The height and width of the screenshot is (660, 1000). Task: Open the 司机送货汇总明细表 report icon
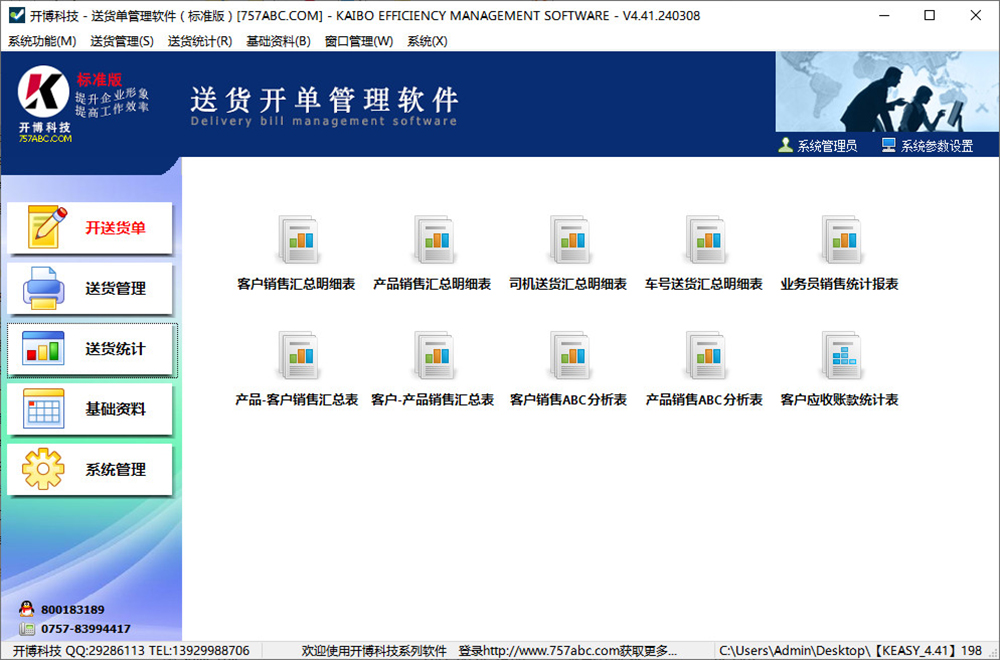pos(569,239)
